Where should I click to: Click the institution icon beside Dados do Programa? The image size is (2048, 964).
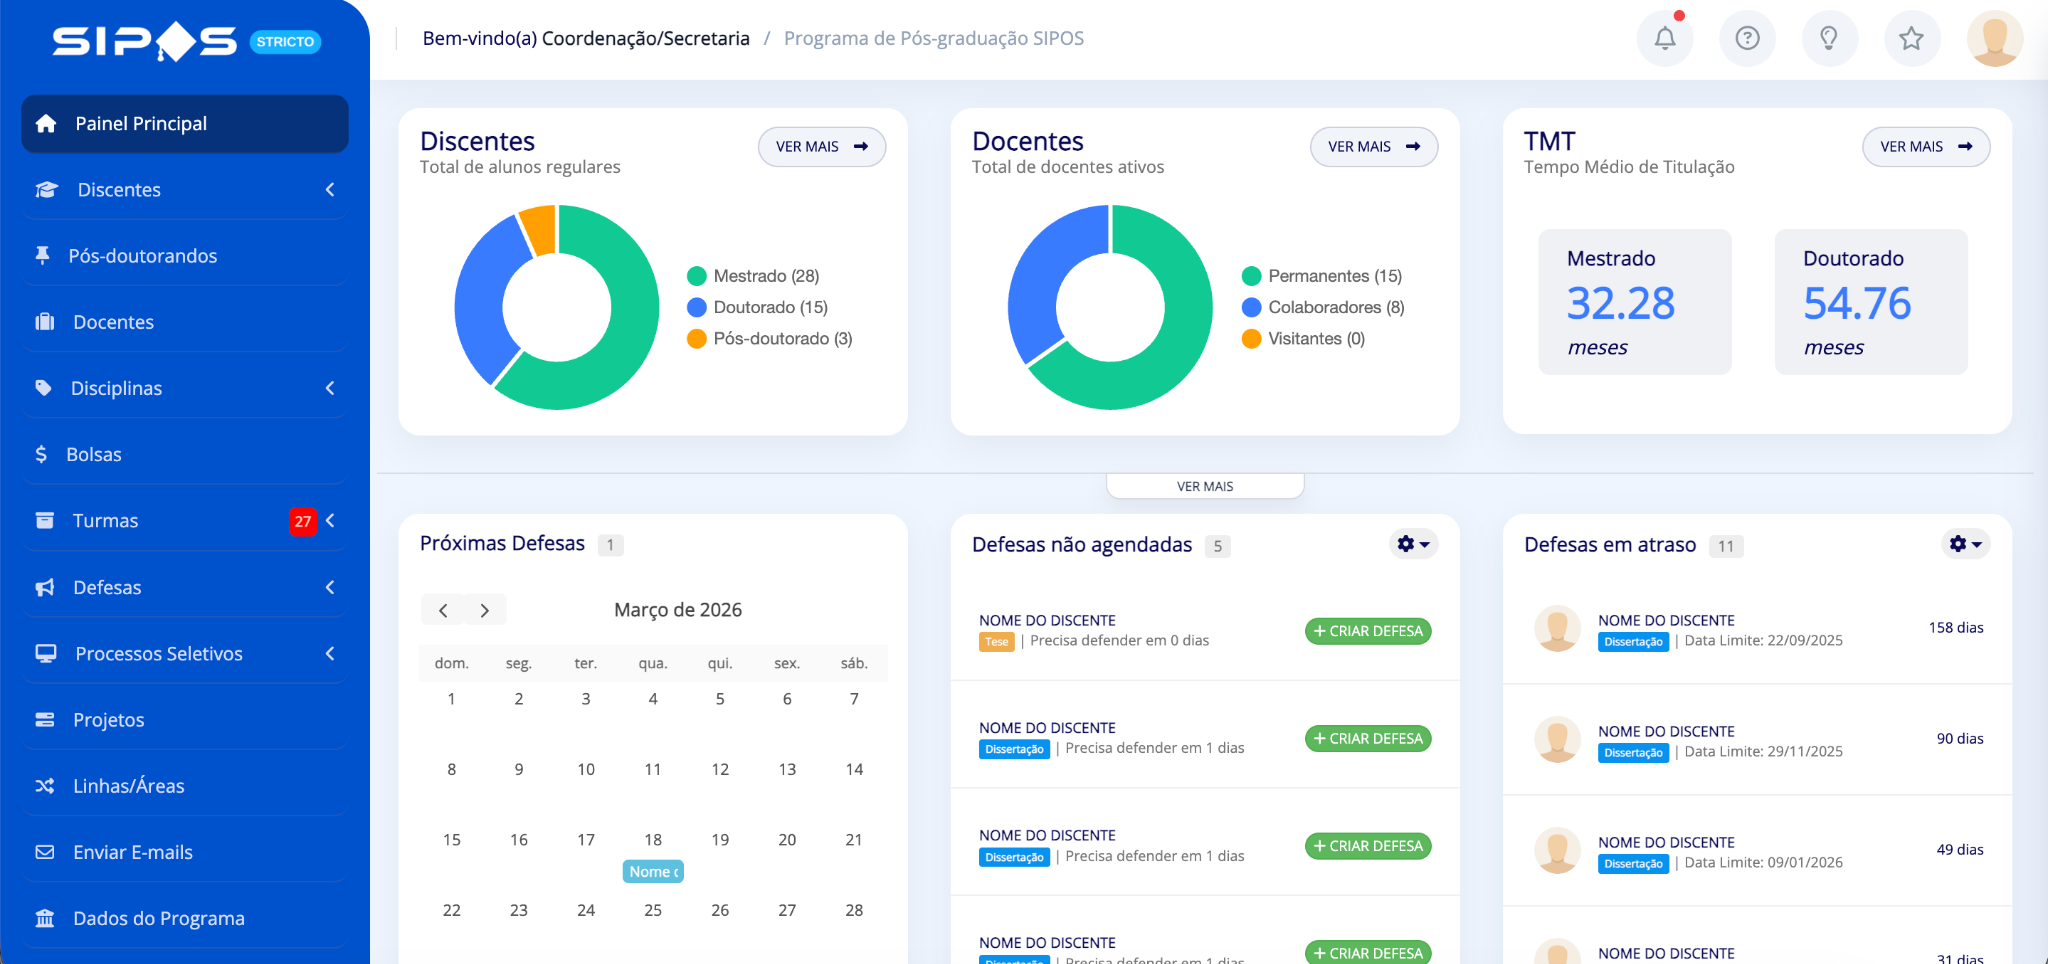[x=45, y=918]
